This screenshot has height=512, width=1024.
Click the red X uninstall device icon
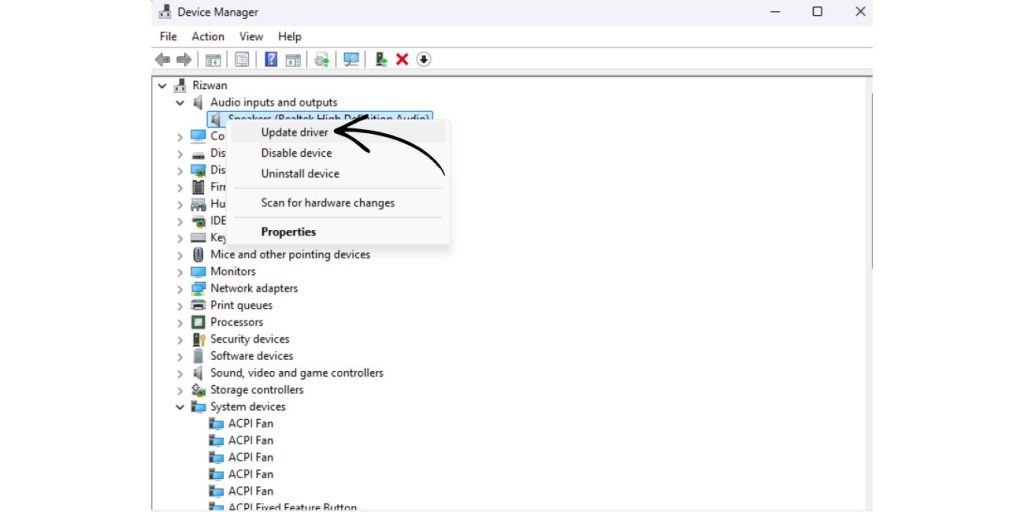coord(402,59)
